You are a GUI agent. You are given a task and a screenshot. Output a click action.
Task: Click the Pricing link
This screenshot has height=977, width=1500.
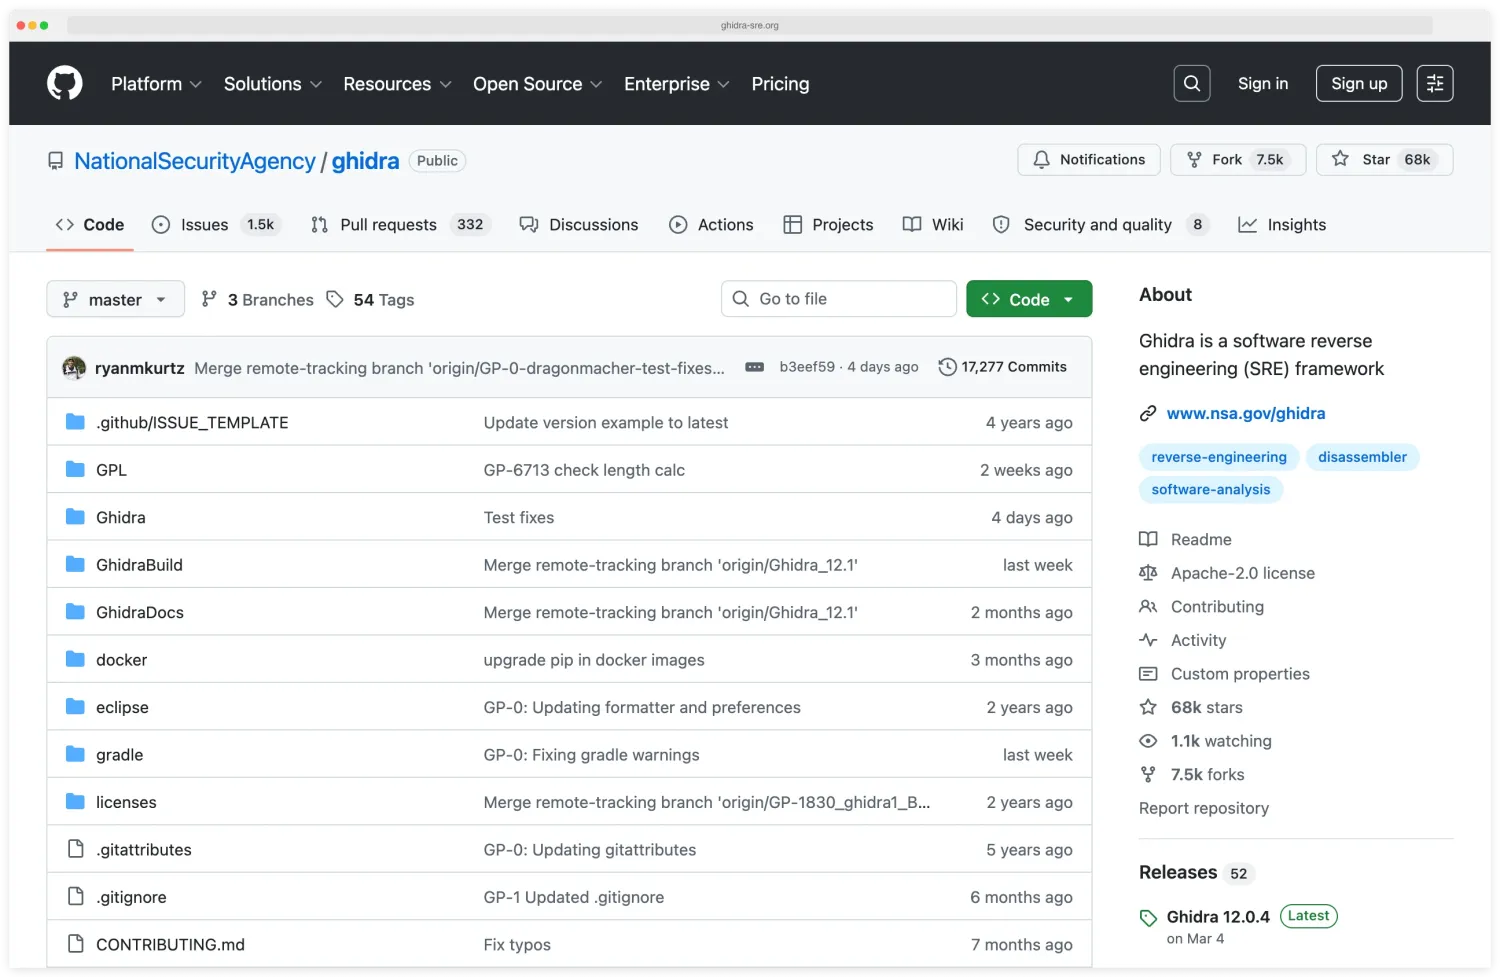click(780, 84)
